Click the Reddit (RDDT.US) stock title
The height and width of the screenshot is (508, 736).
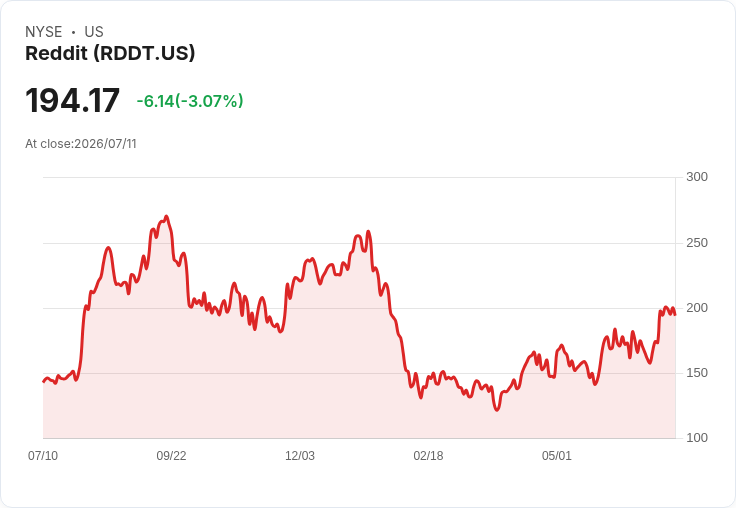click(110, 53)
